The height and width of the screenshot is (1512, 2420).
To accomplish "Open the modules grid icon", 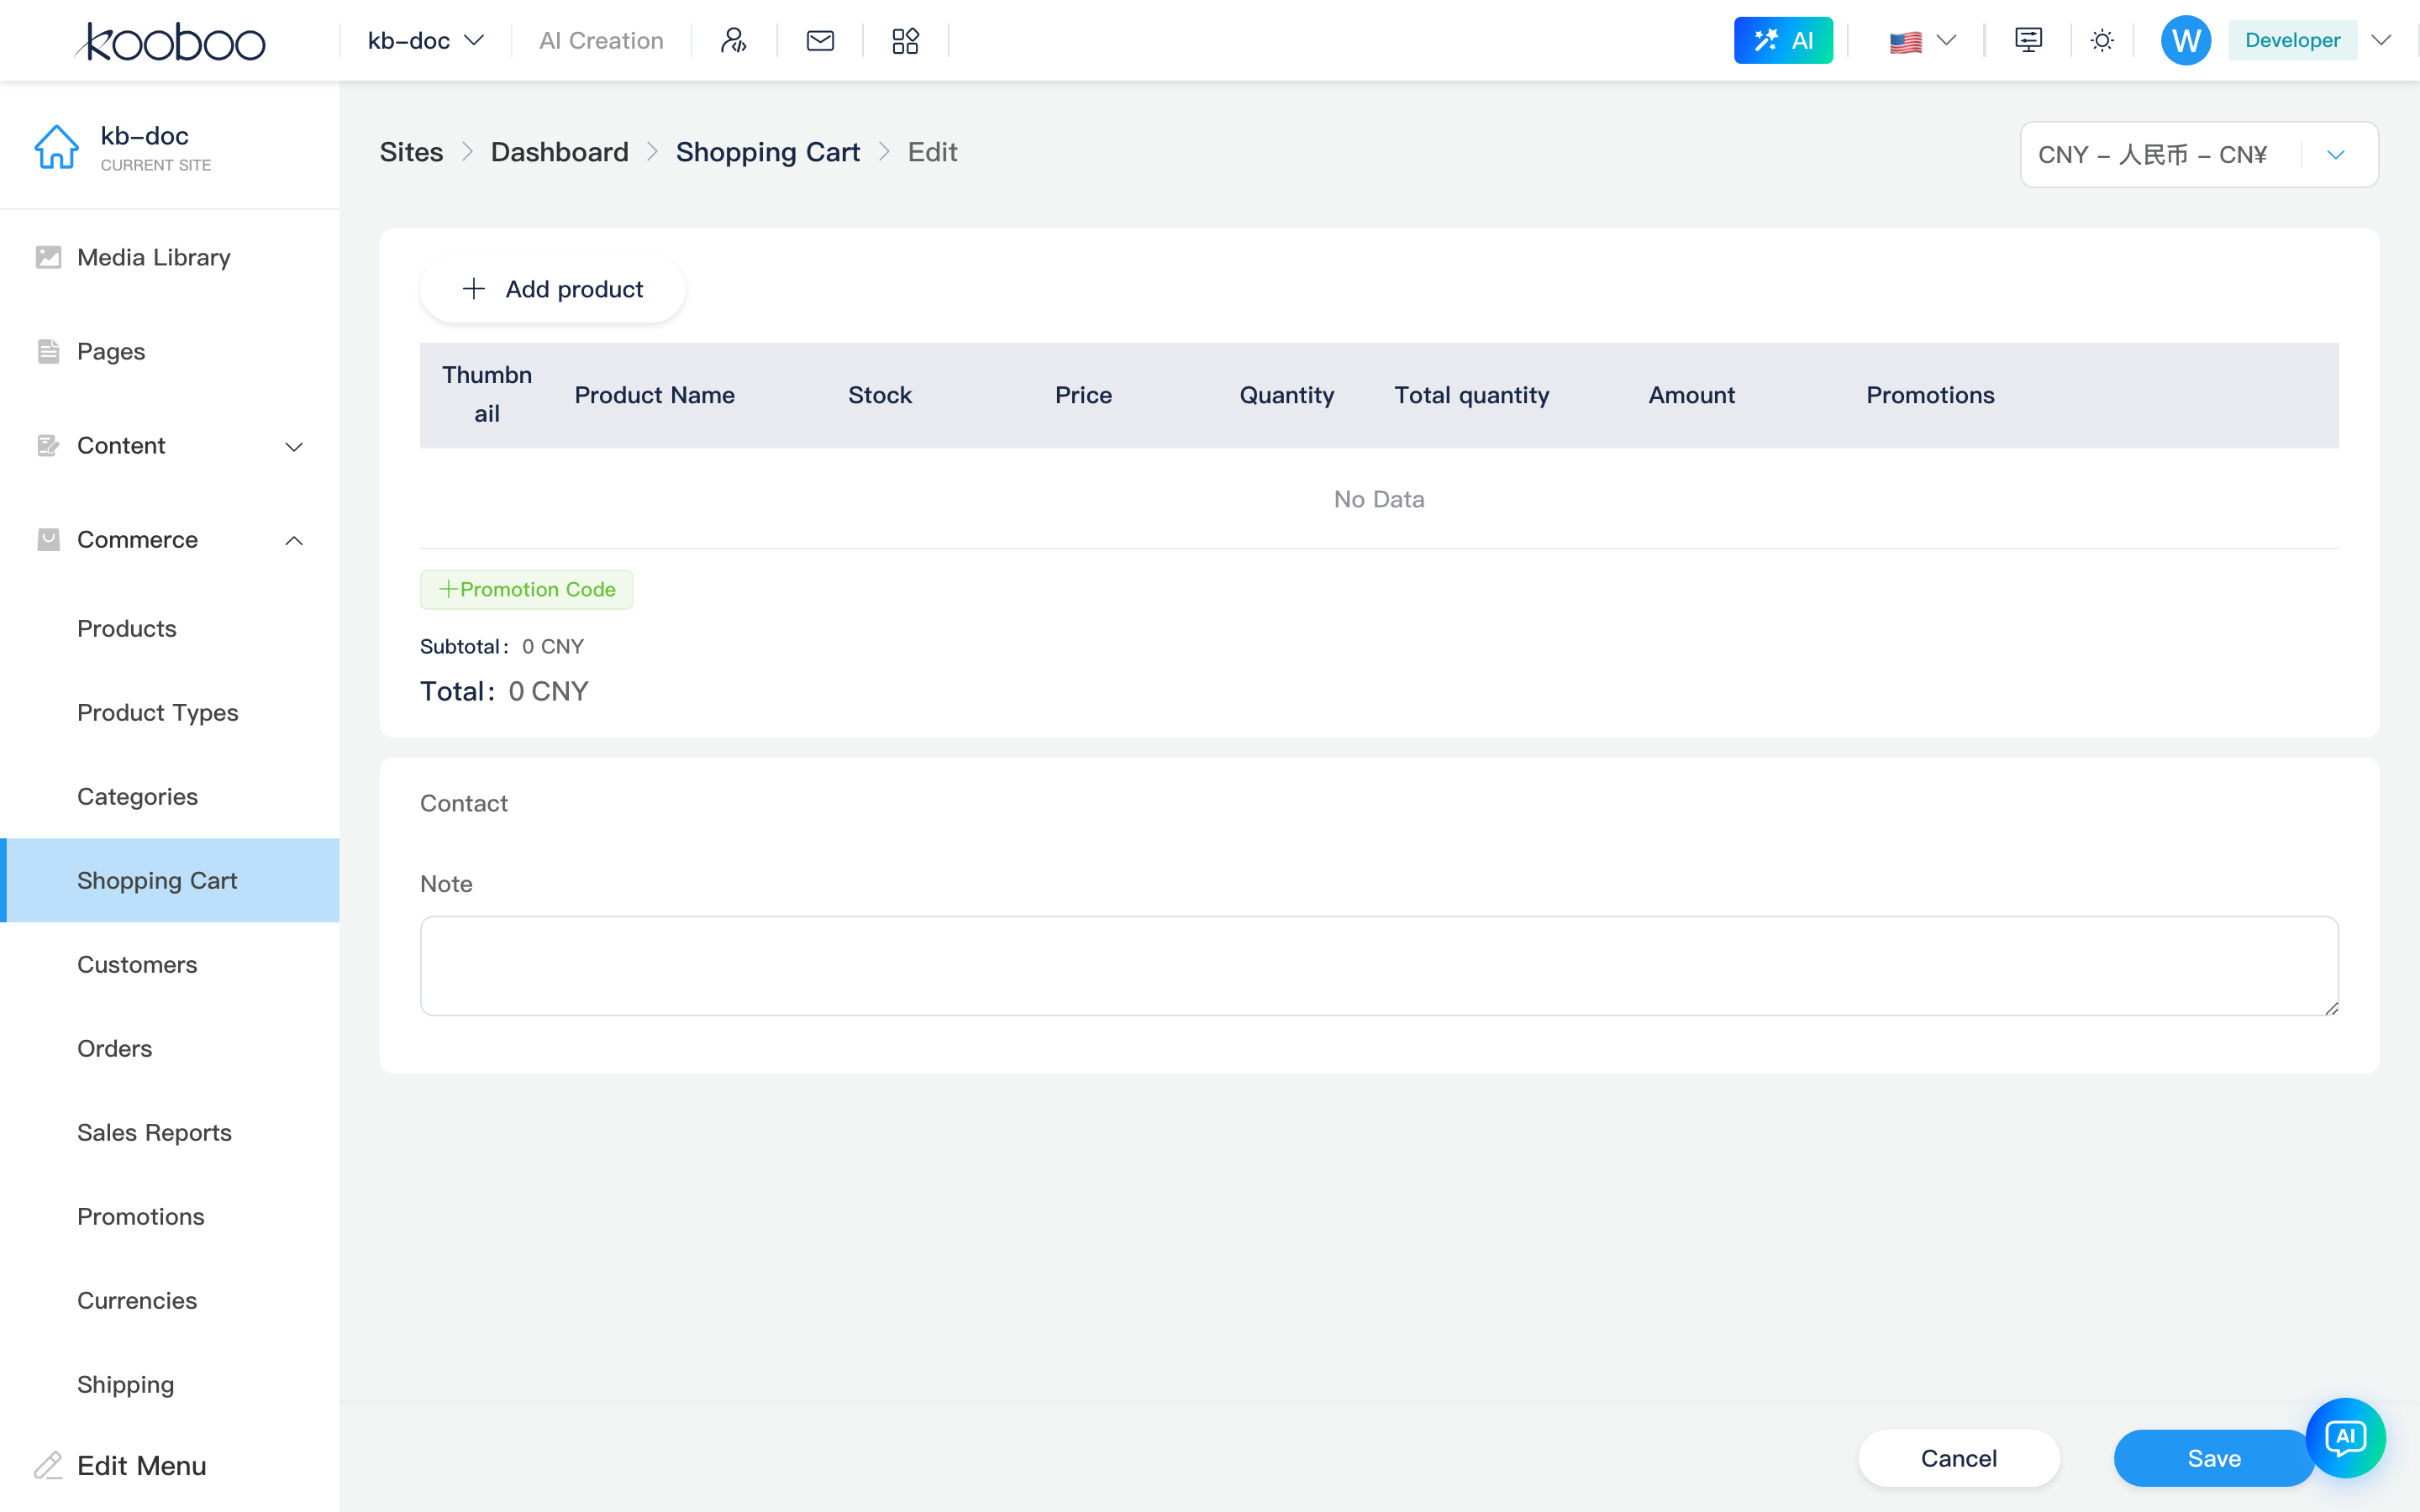I will click(905, 40).
